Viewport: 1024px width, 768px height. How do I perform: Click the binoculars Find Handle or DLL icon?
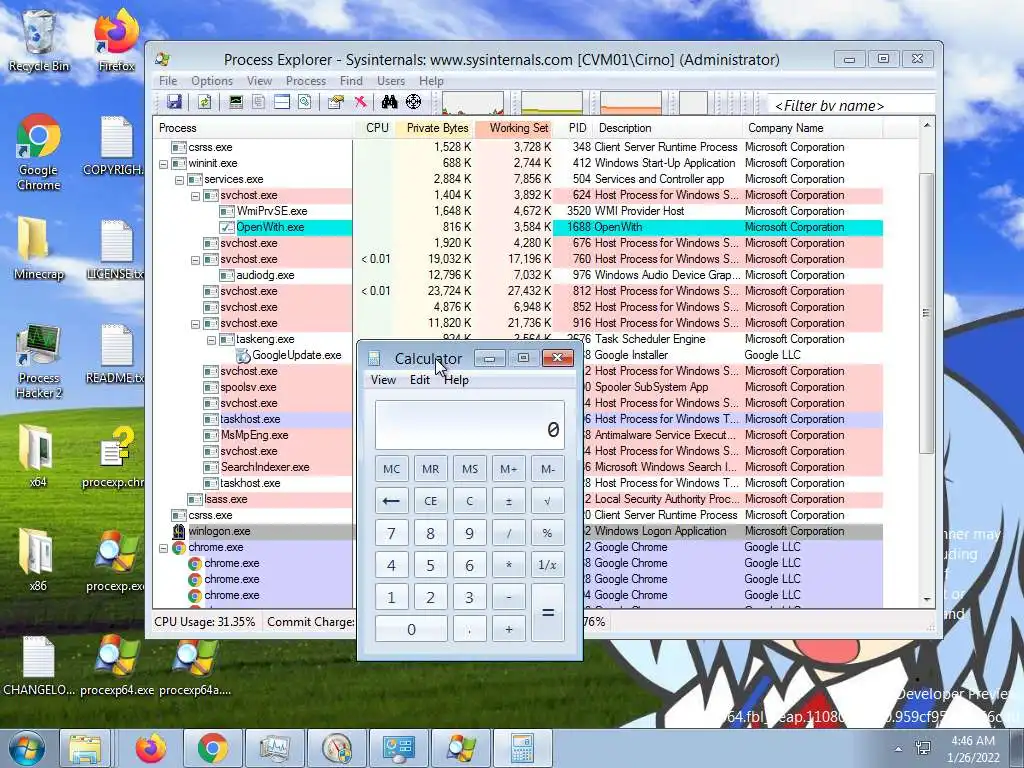[389, 102]
